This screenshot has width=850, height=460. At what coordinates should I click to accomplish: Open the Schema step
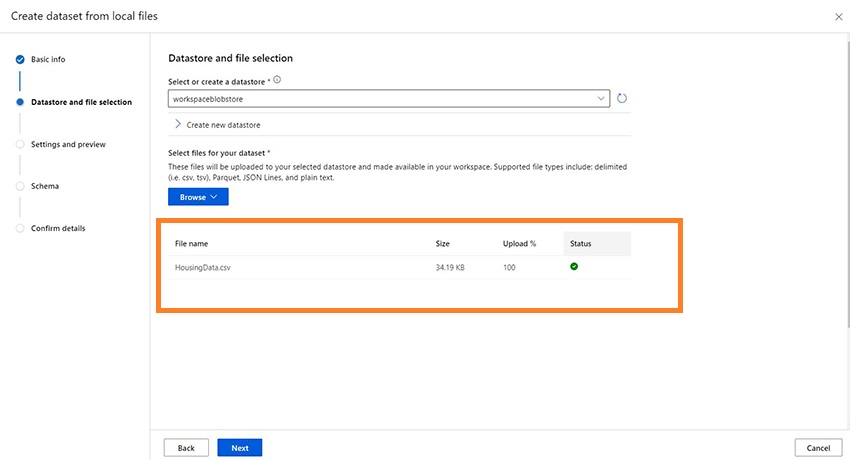click(x=45, y=186)
